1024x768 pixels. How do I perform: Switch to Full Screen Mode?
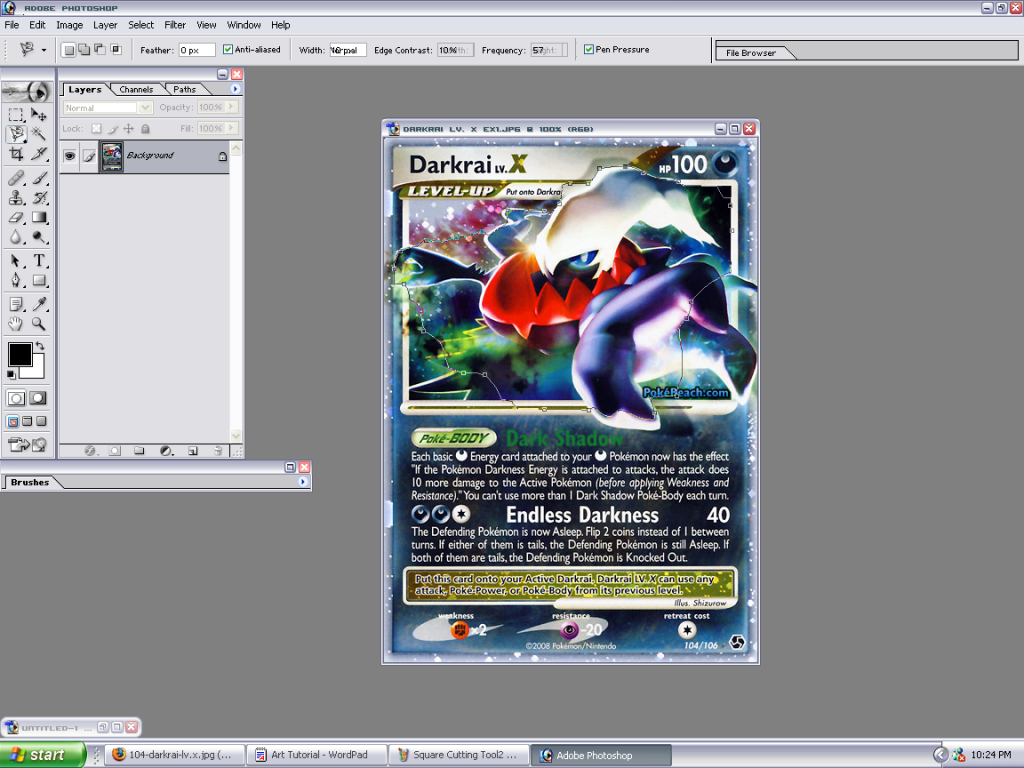point(42,421)
